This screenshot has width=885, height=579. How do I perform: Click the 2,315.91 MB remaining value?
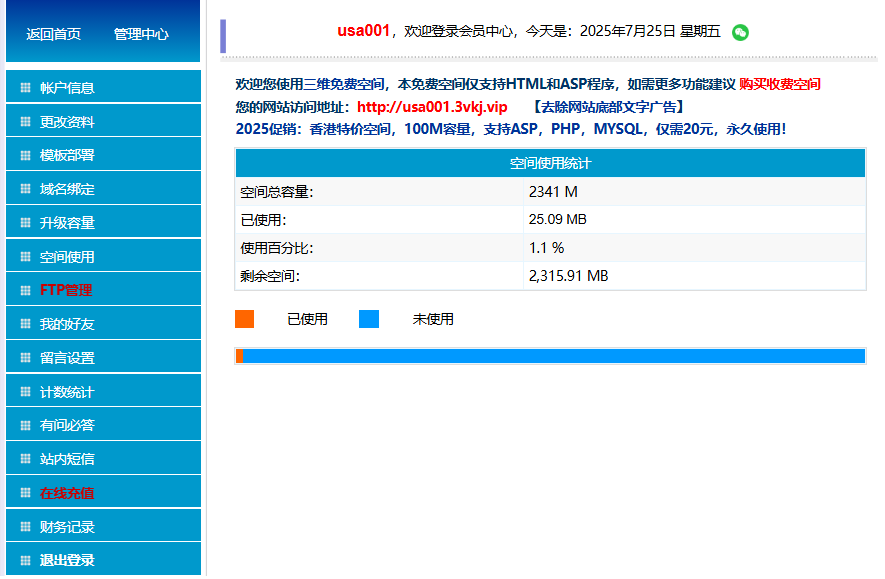pos(568,276)
